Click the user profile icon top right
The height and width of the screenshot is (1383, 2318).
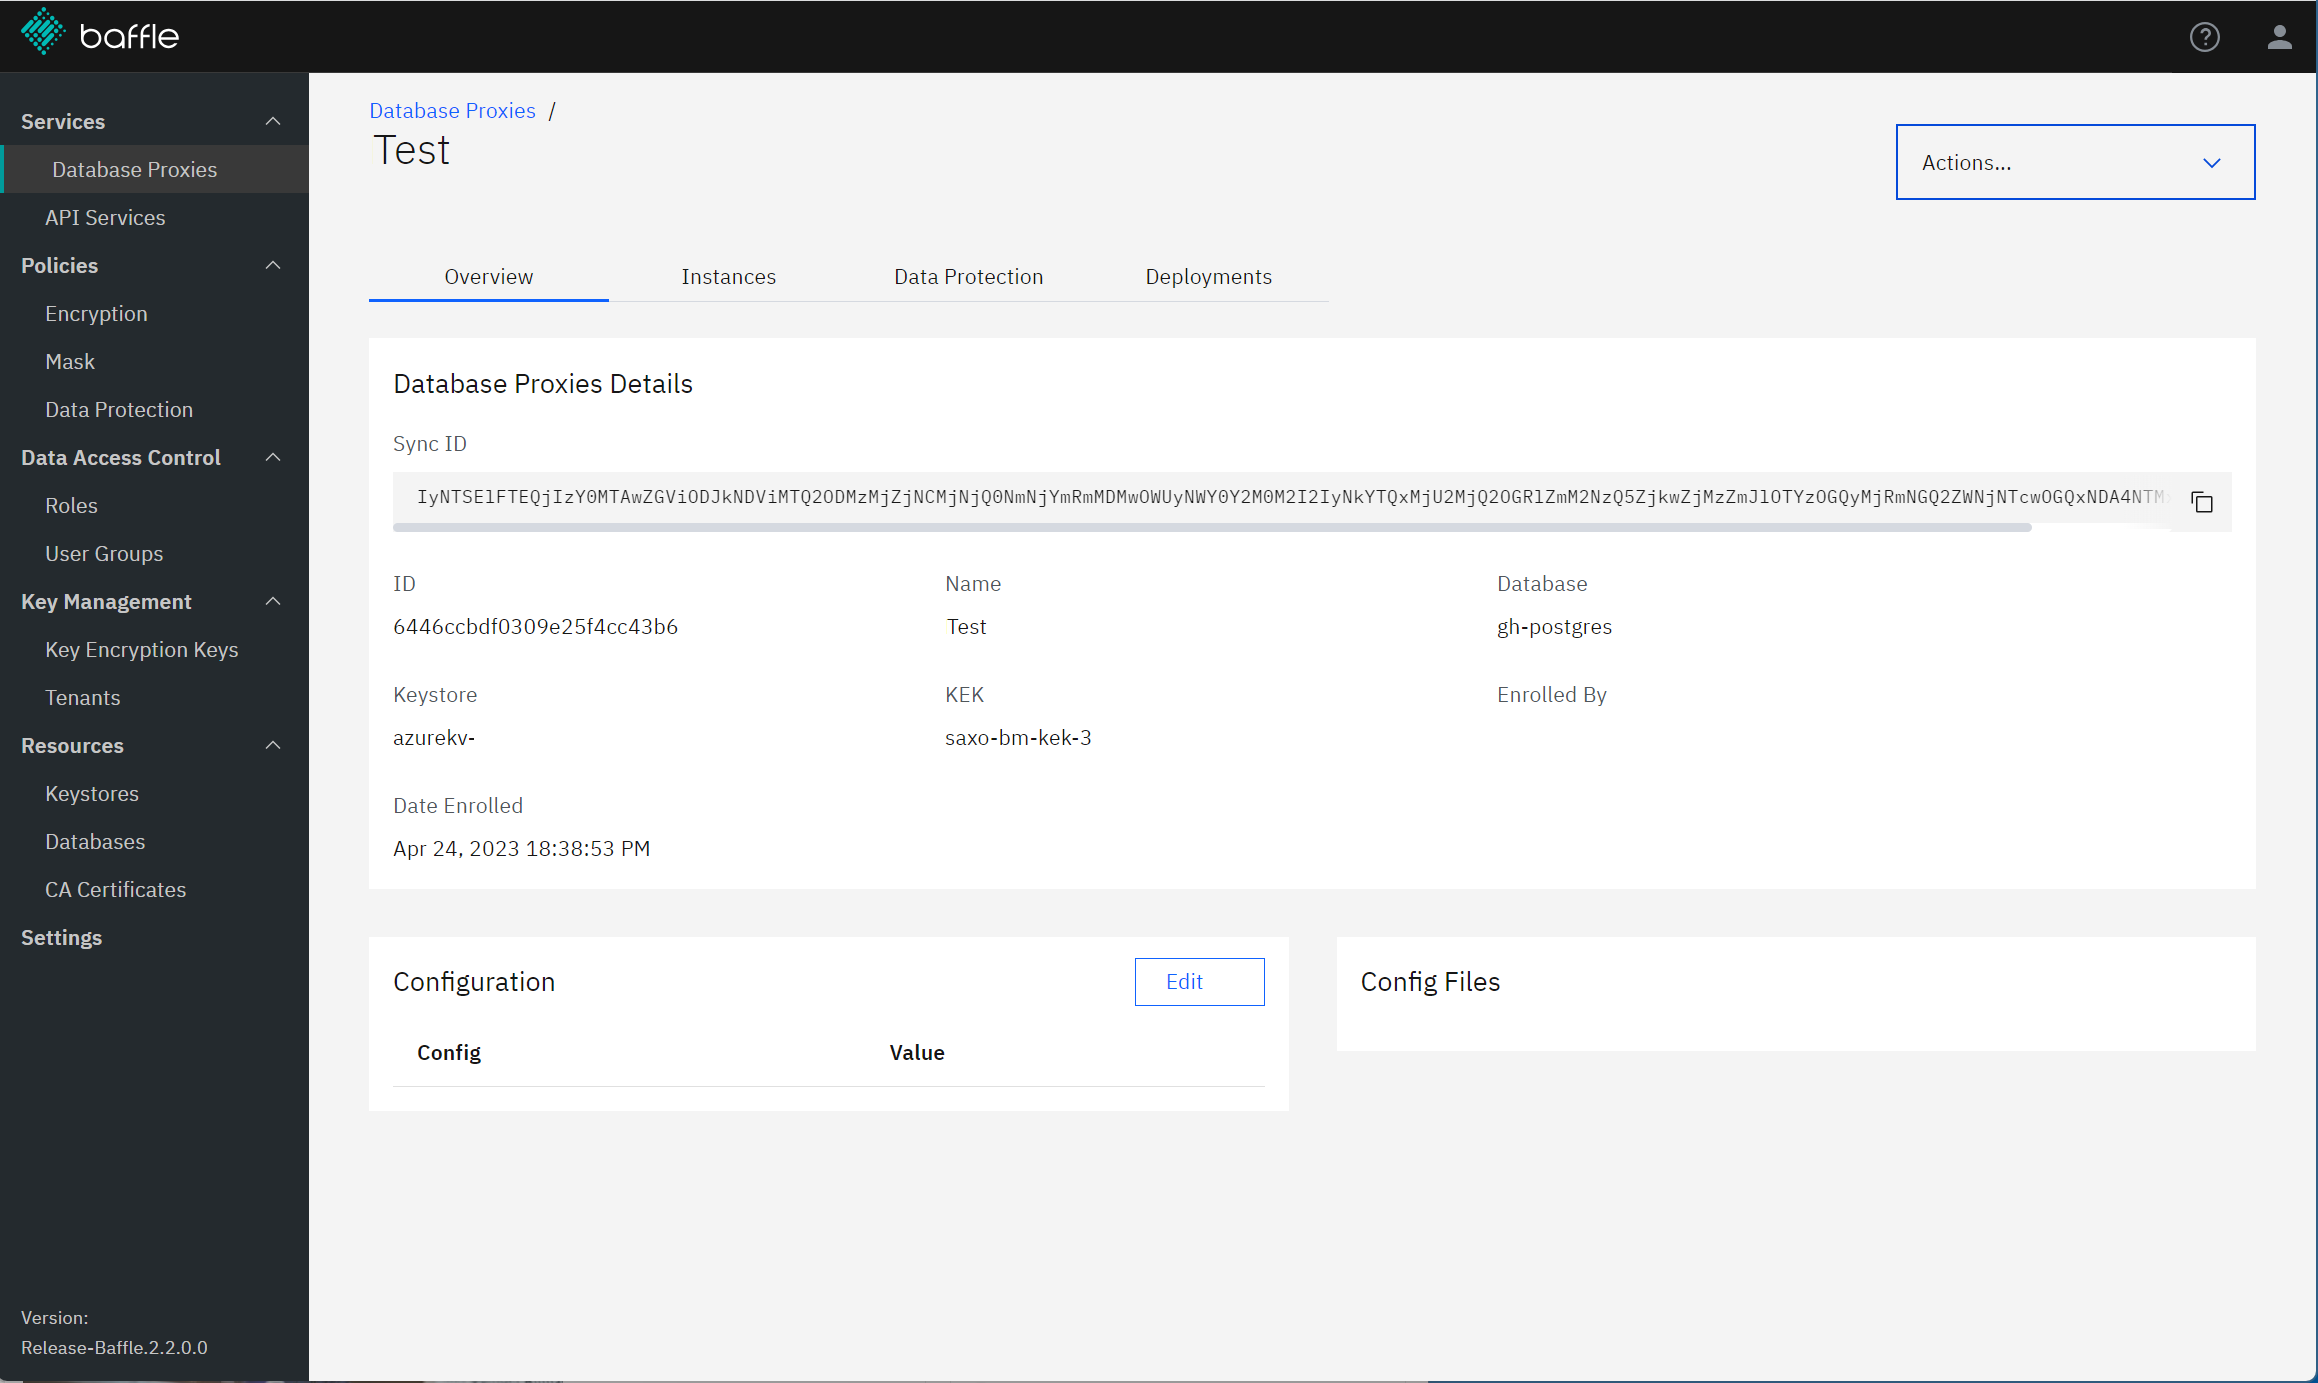click(x=2280, y=38)
